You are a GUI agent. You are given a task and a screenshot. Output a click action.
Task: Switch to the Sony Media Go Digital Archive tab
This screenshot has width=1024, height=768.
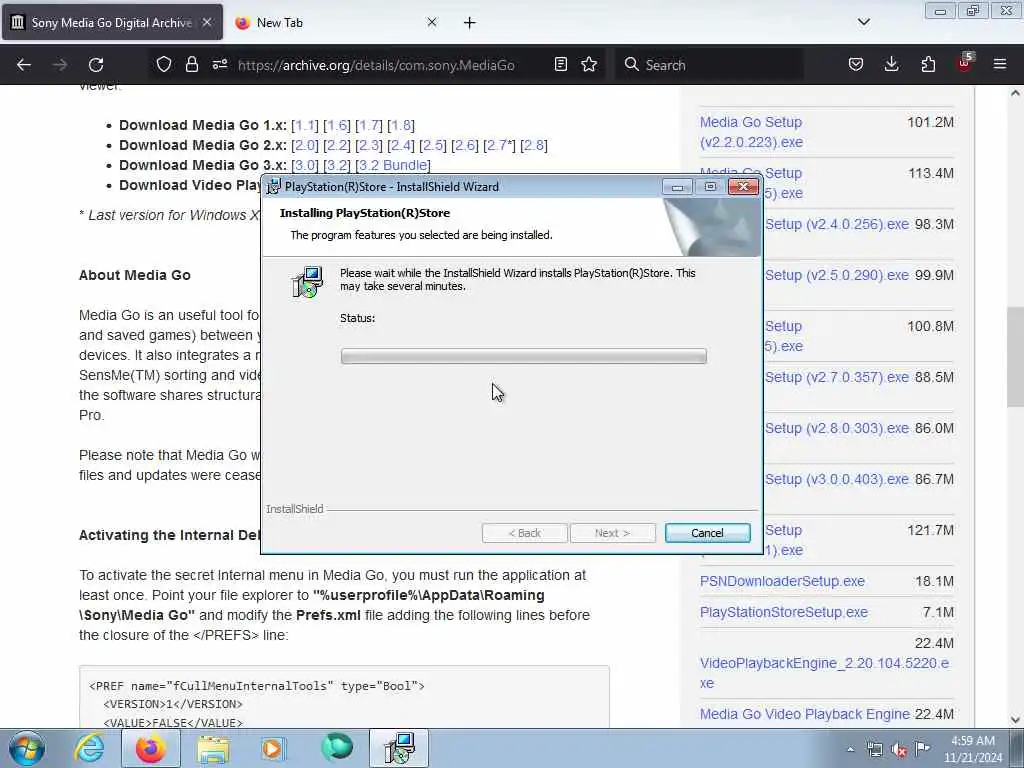[112, 22]
